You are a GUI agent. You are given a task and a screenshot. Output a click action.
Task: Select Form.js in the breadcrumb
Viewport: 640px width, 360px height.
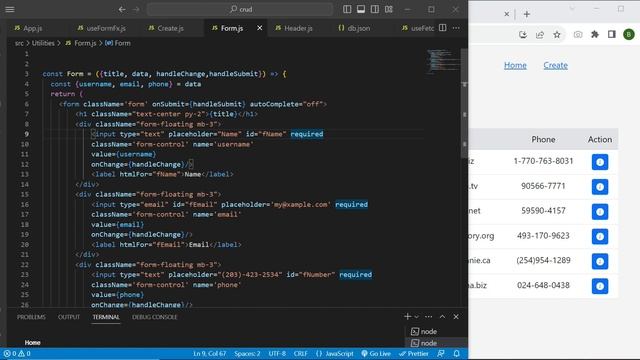point(81,43)
